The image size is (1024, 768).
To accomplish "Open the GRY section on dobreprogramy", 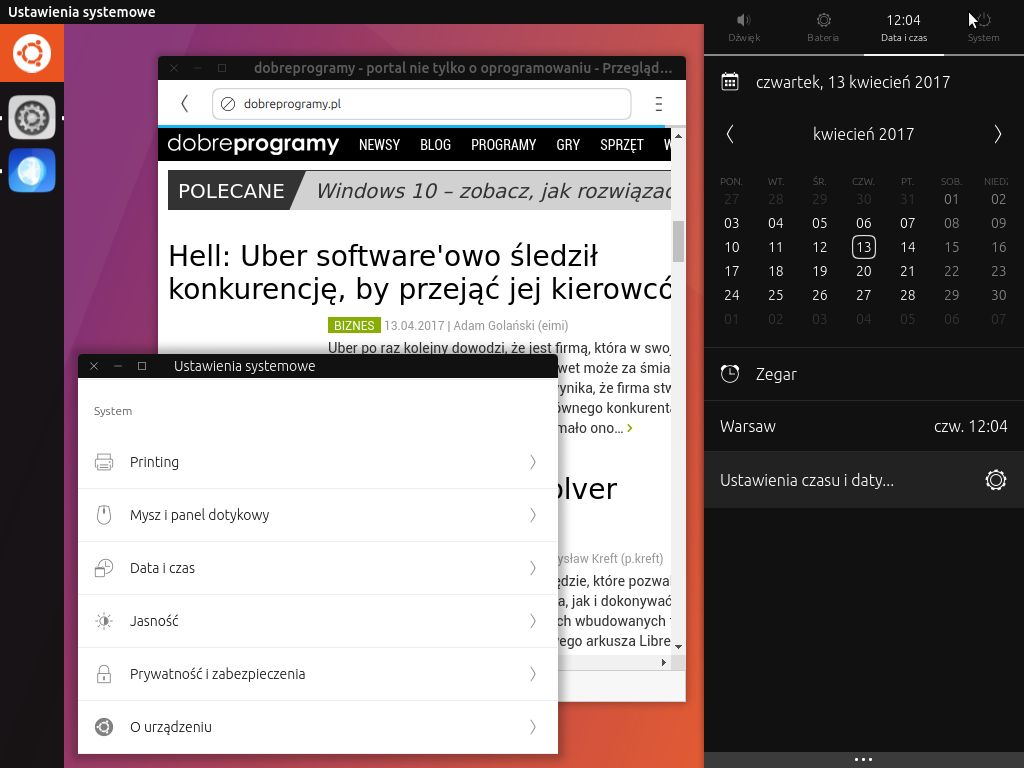I will (x=568, y=144).
